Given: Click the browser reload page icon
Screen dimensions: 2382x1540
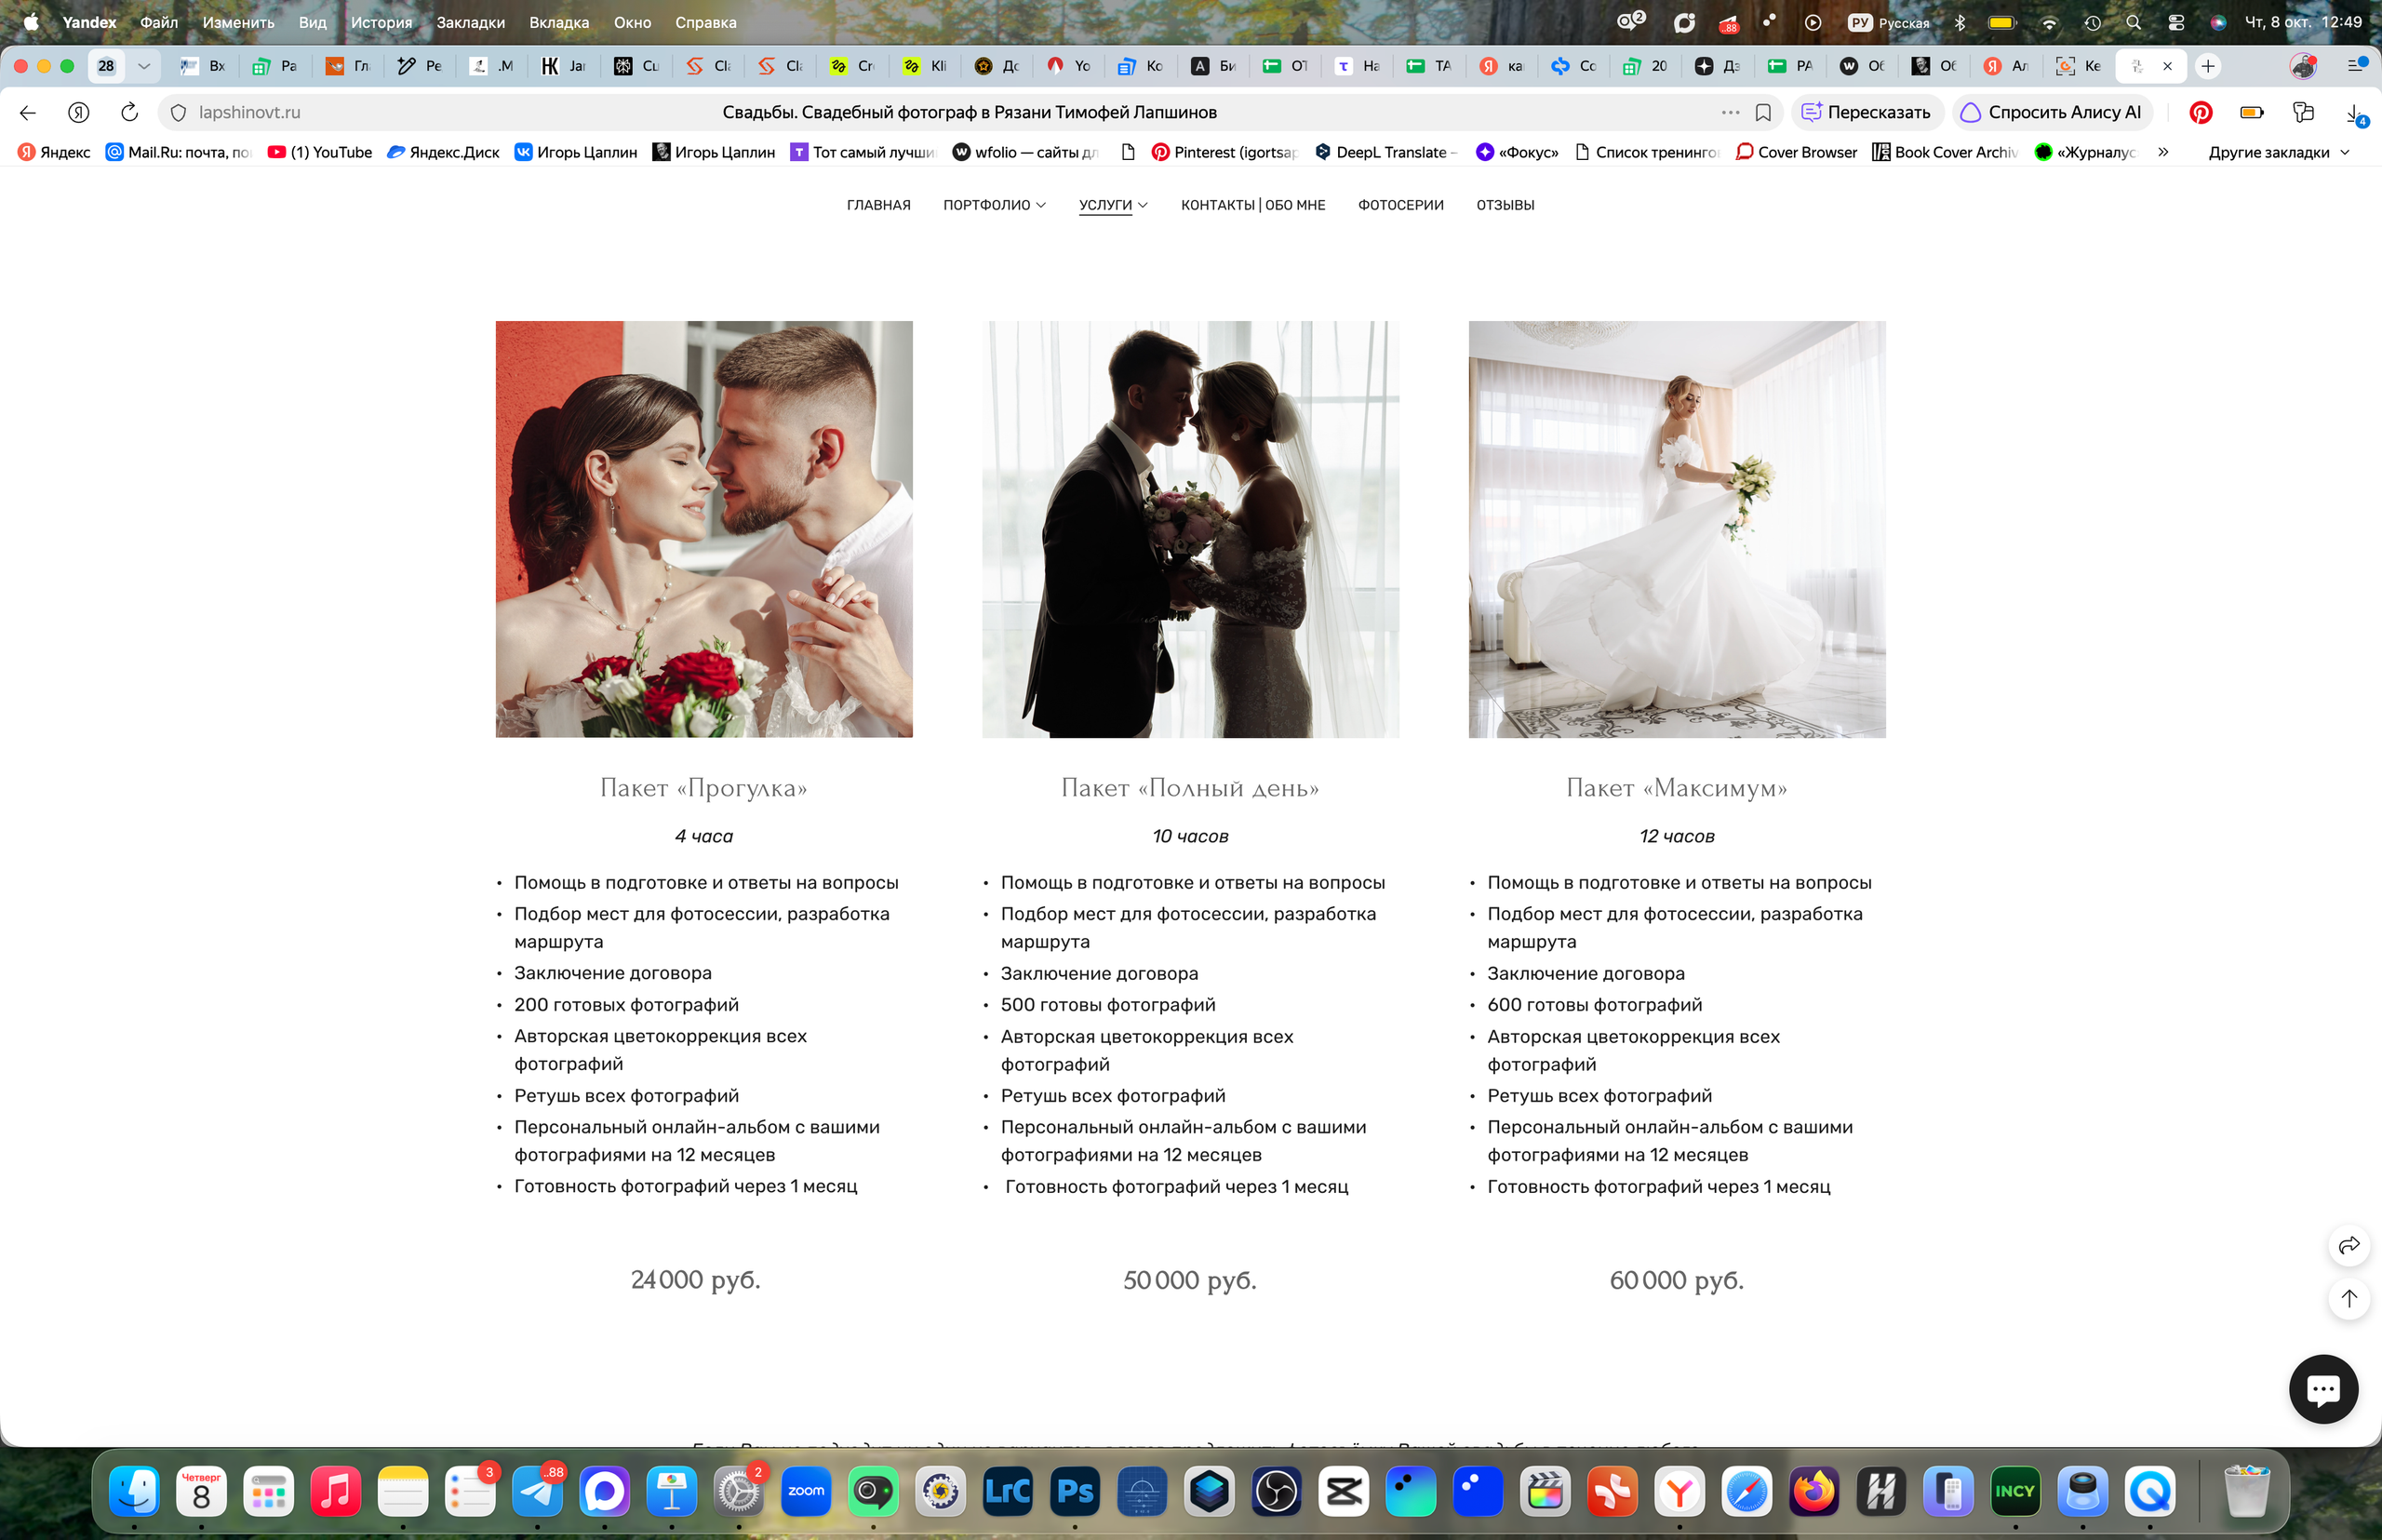Looking at the screenshot, I should click(x=129, y=112).
